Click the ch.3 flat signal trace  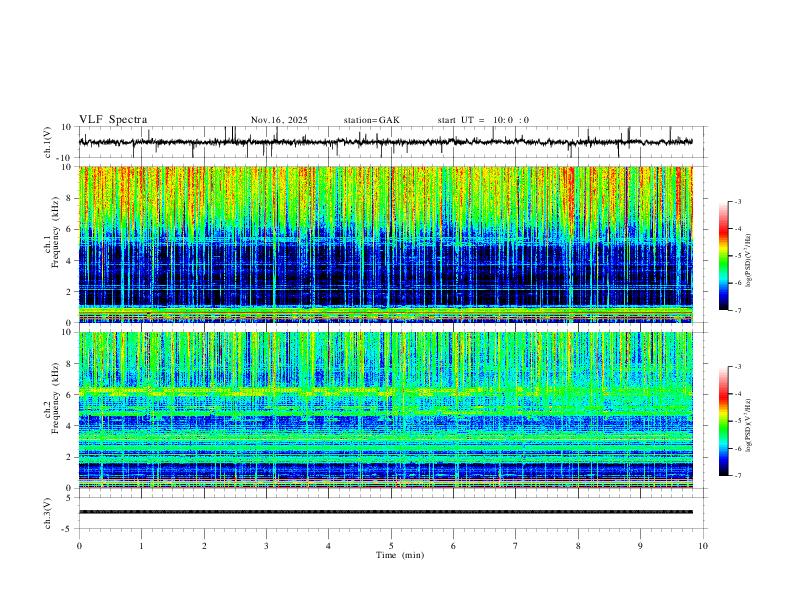point(386,512)
